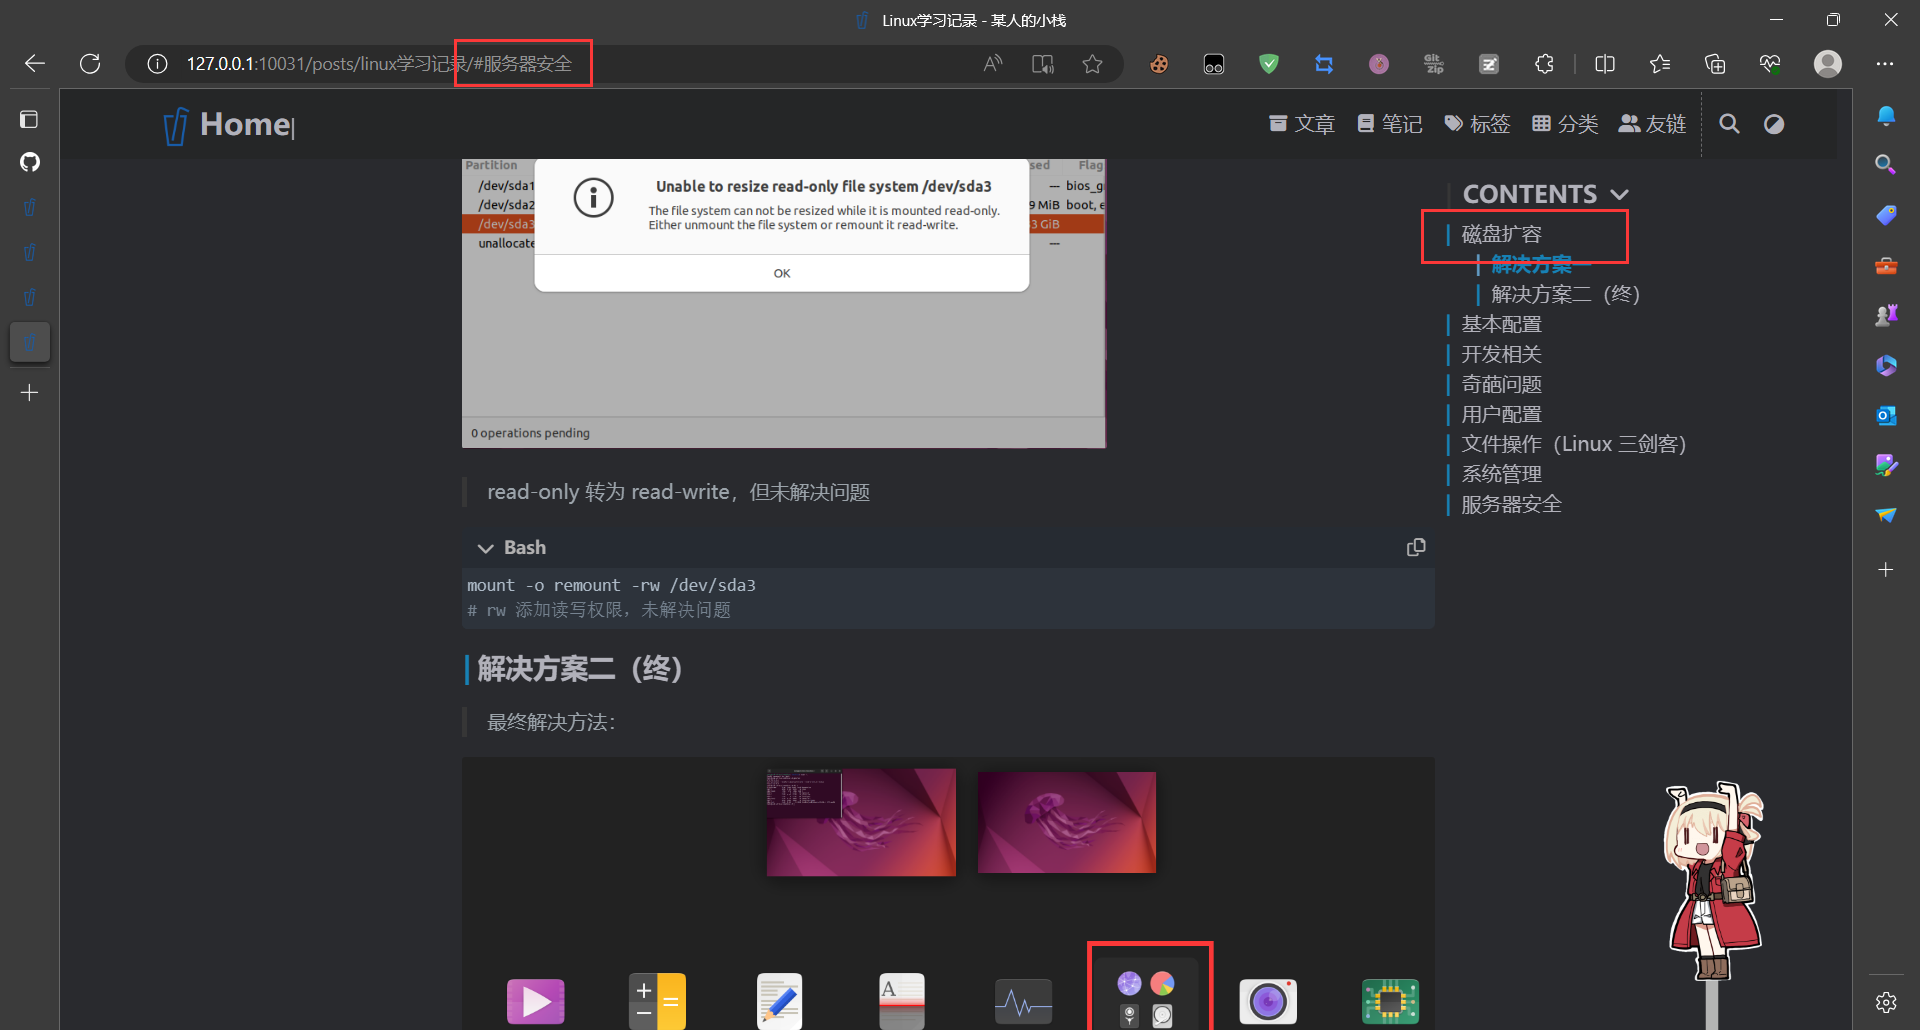Image resolution: width=1920 pixels, height=1030 pixels.
Task: Toggle favorite star for this page
Action: 1092,63
